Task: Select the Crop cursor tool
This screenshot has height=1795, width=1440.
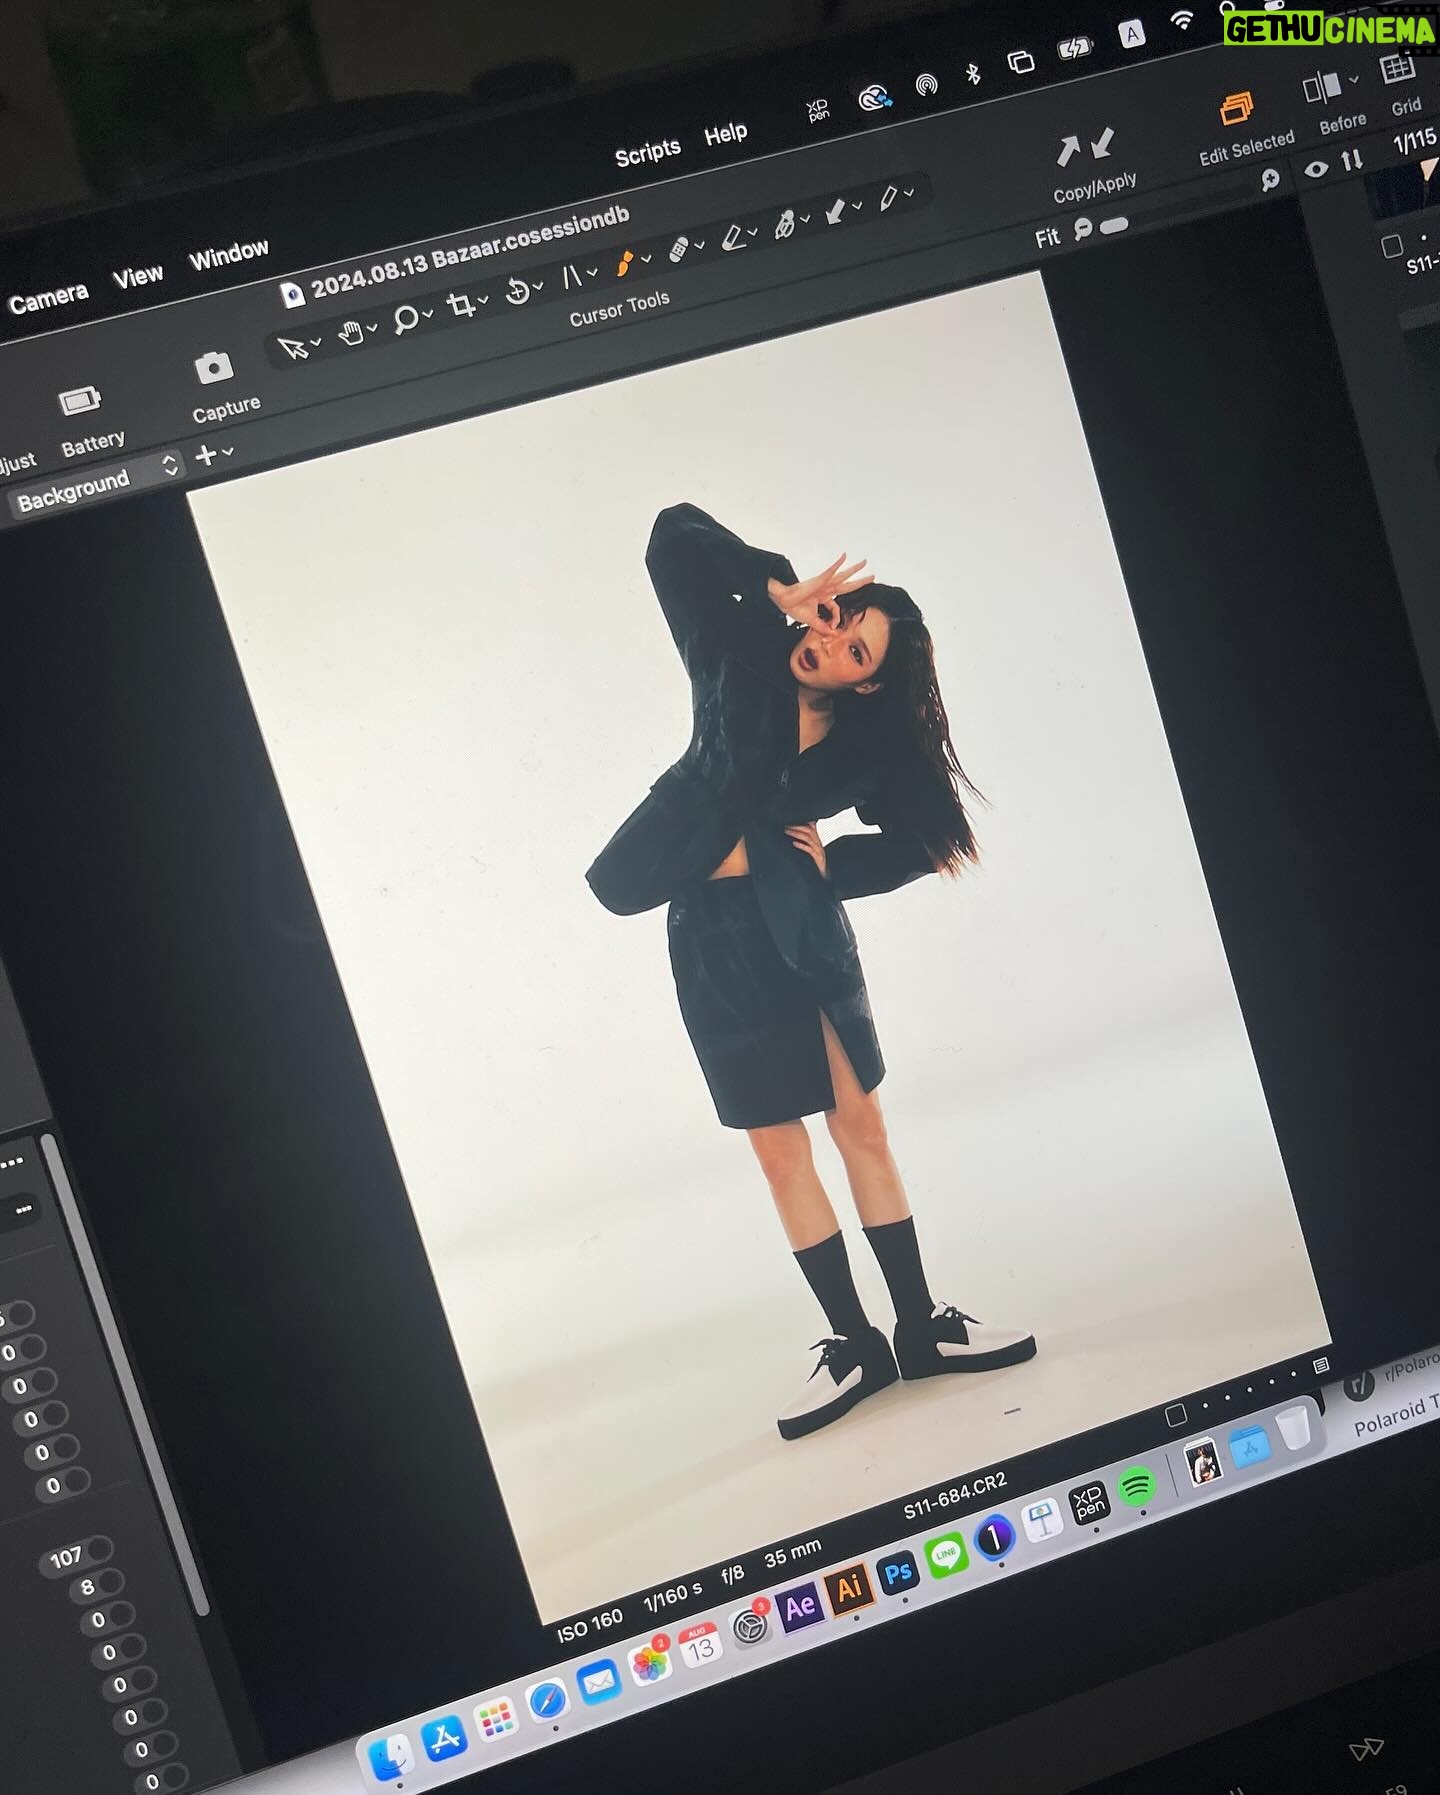Action: pos(460,305)
